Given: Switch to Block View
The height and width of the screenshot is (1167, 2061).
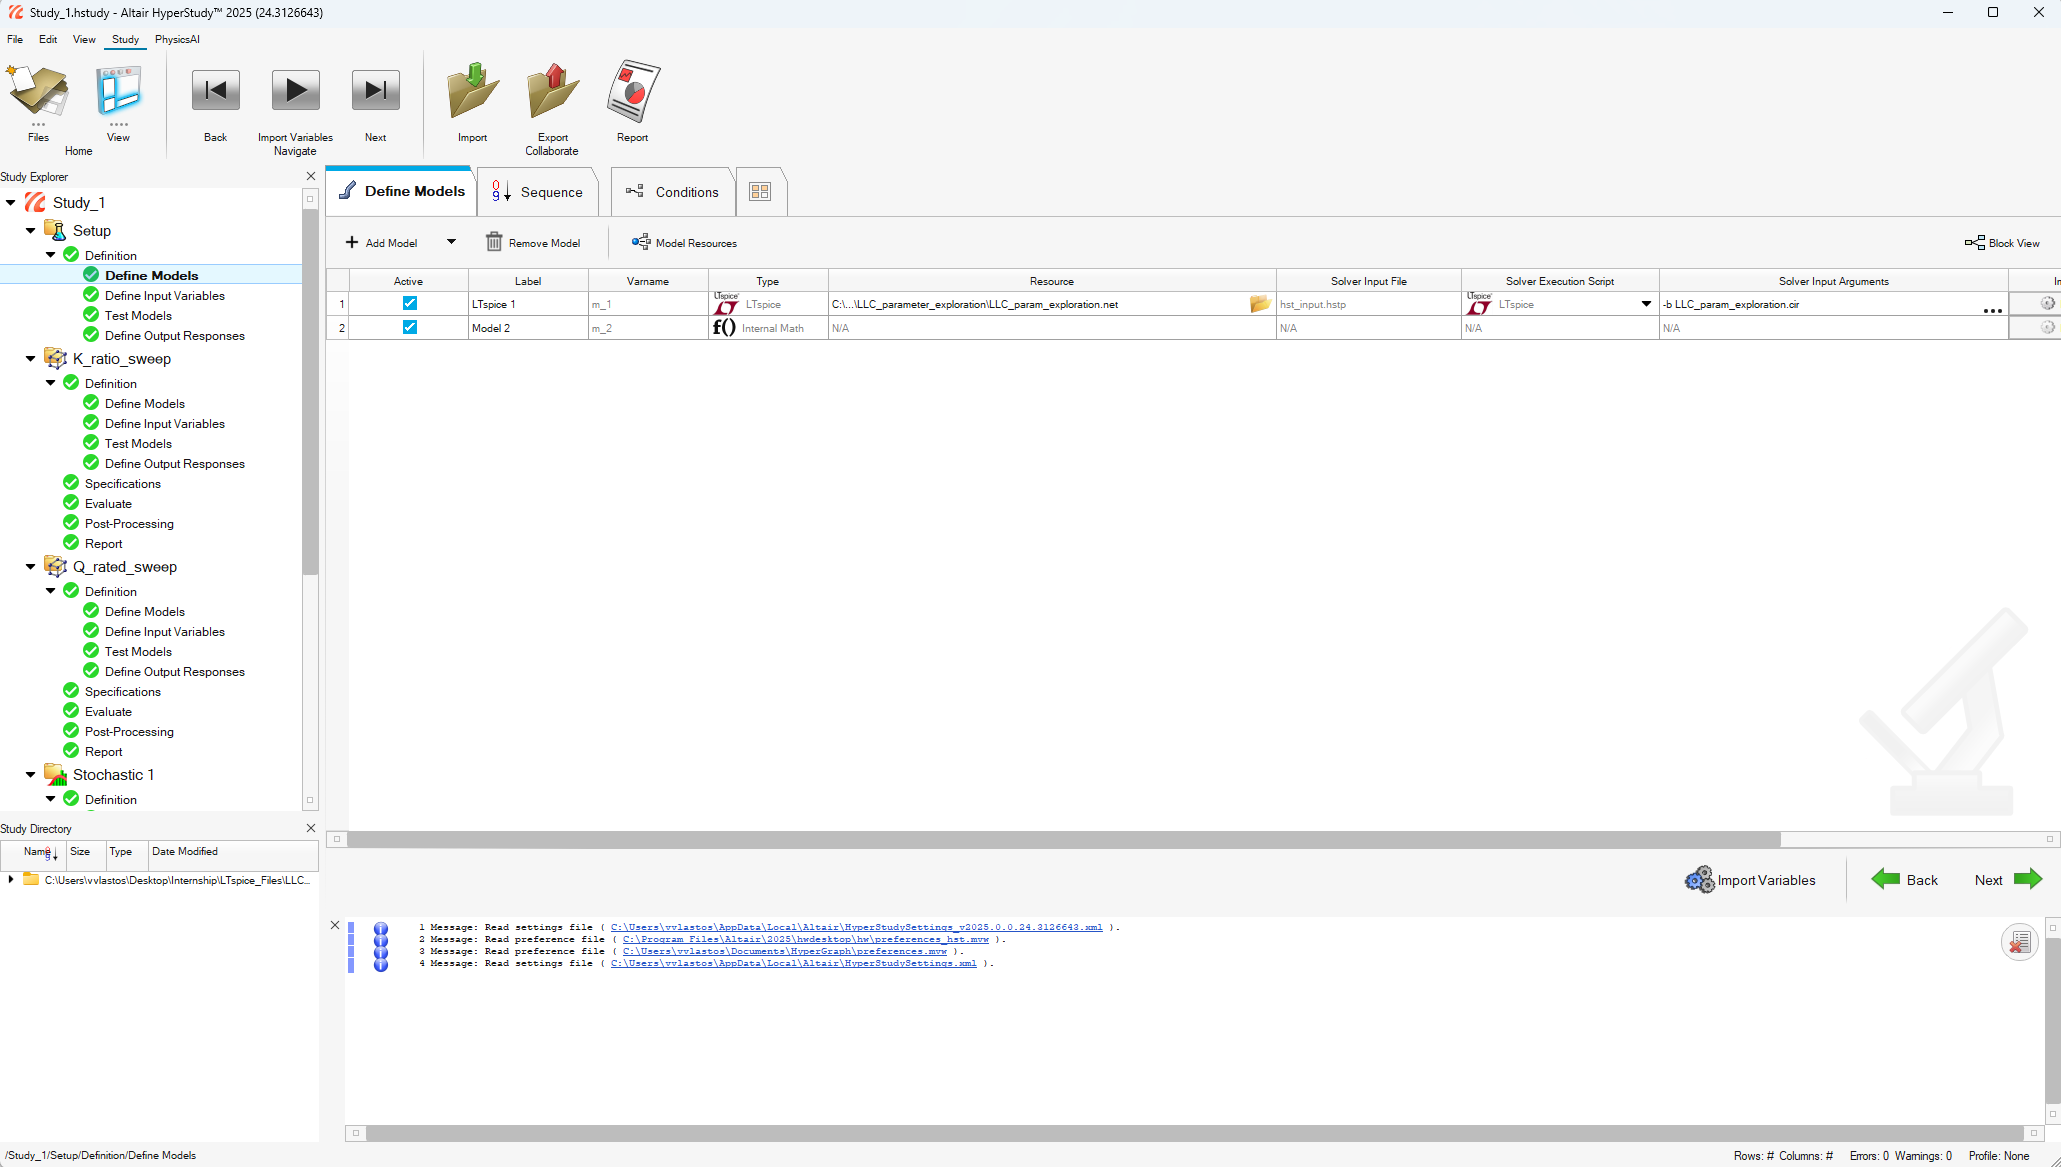Looking at the screenshot, I should [2002, 243].
